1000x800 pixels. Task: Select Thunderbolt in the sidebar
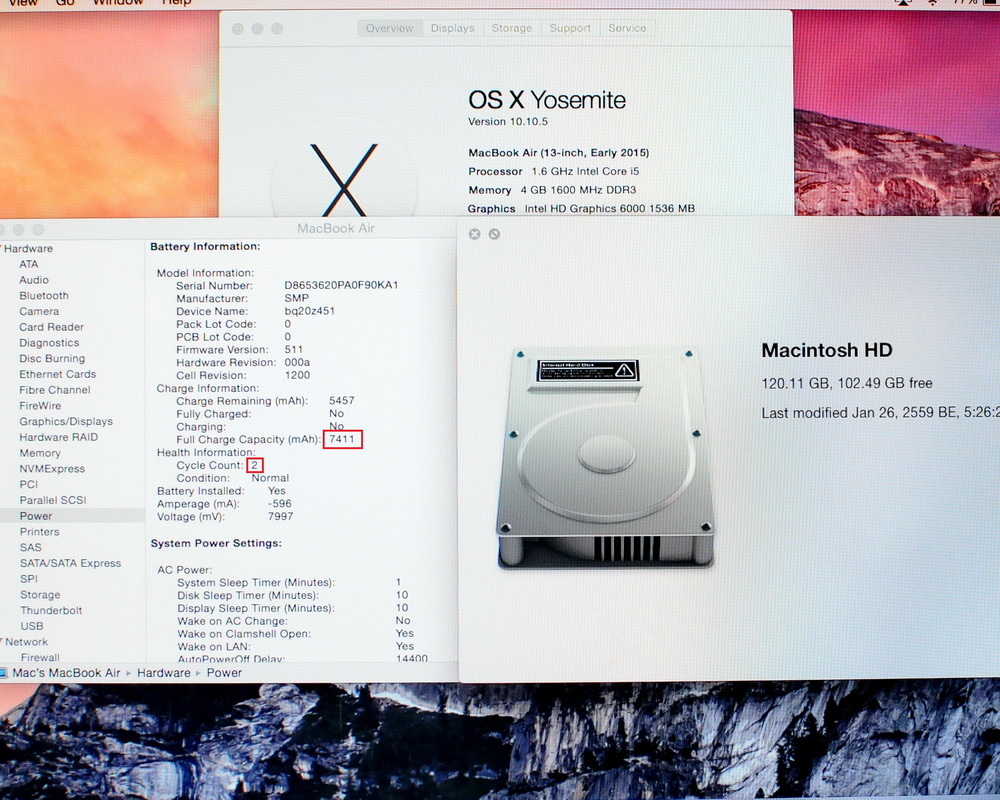tap(51, 611)
